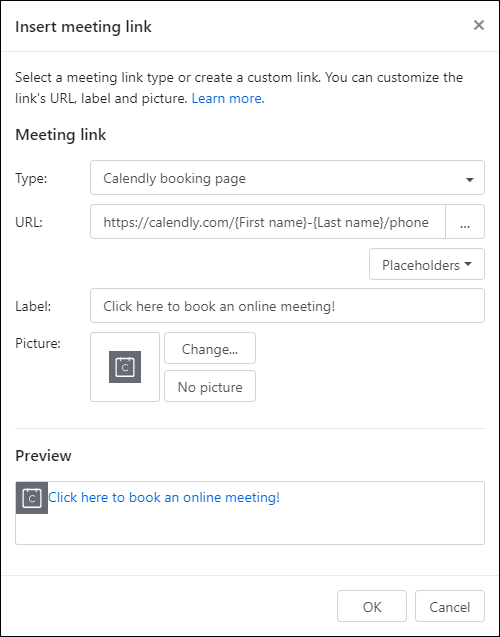Click the "URL:" field caption
Image resolution: width=500 pixels, height=637 pixels.
coord(29,222)
